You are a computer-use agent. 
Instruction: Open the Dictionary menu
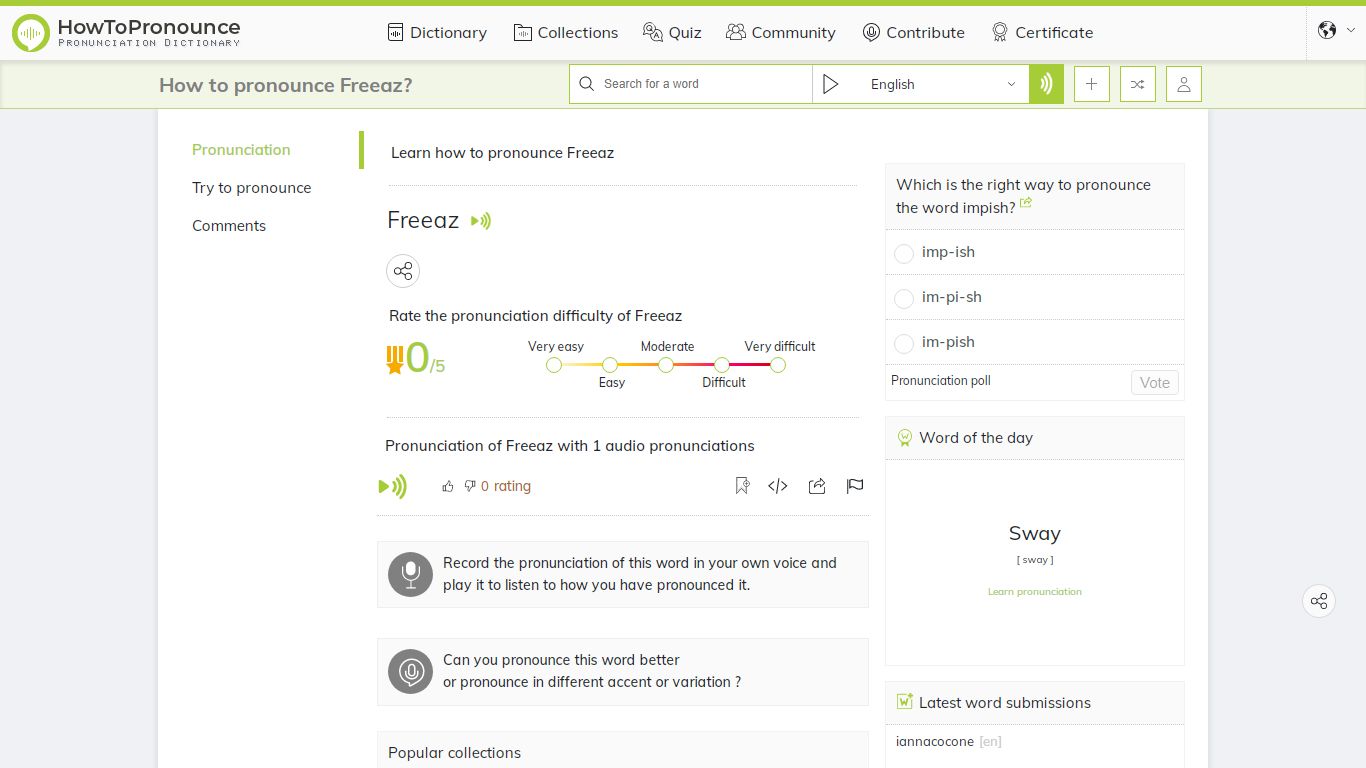tap(437, 32)
